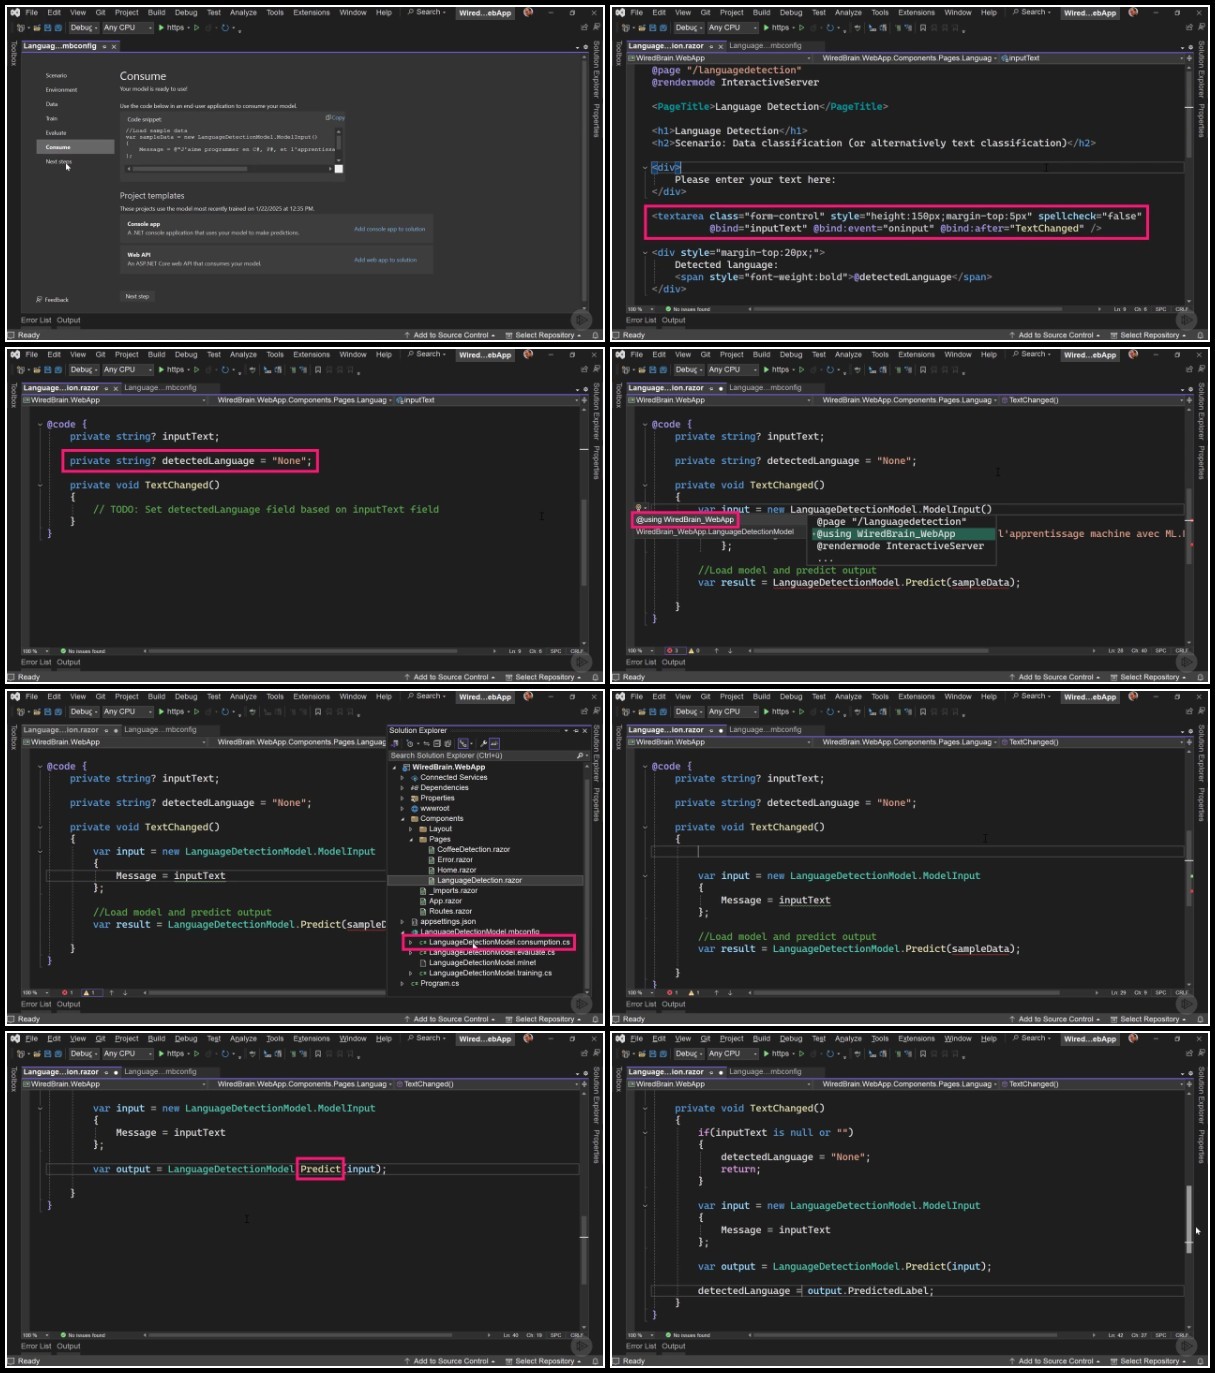The height and width of the screenshot is (1373, 1215).
Task: Click the Save icon in Consume window toolbar
Action: point(48,28)
